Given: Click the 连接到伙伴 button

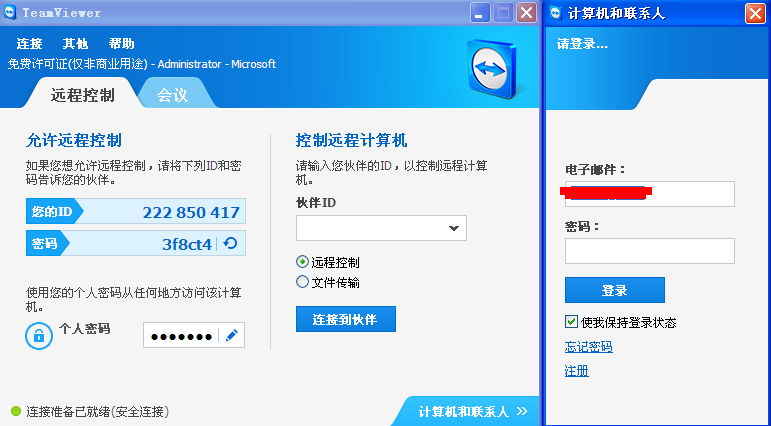Looking at the screenshot, I should point(346,319).
